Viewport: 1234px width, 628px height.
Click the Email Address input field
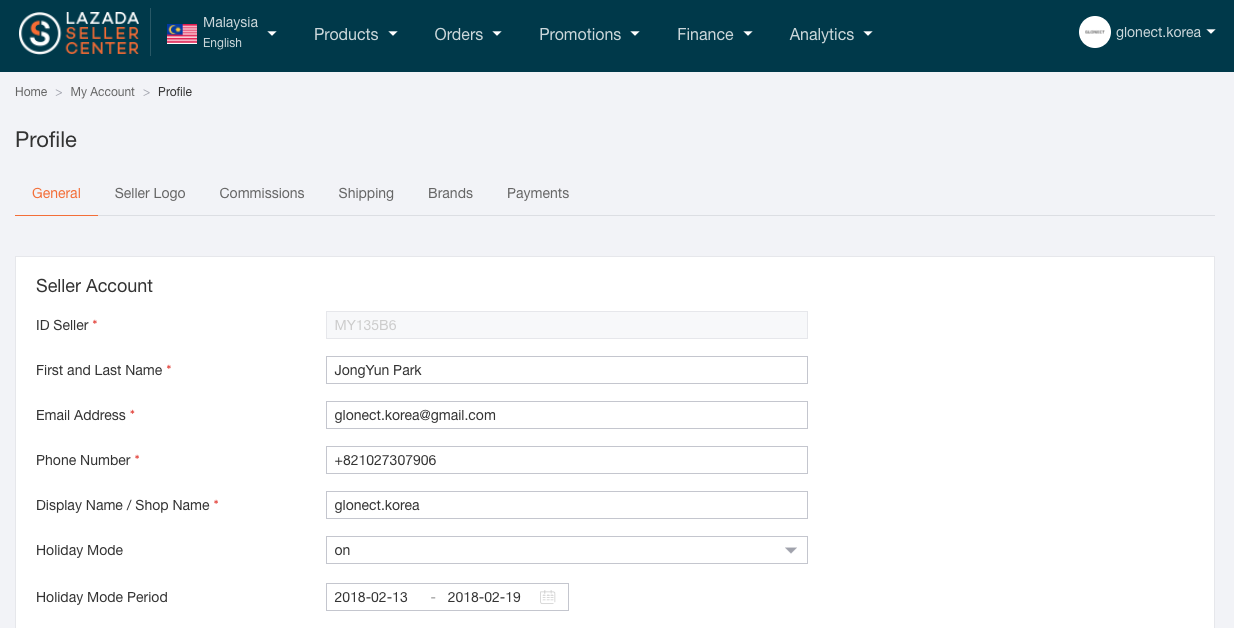567,415
